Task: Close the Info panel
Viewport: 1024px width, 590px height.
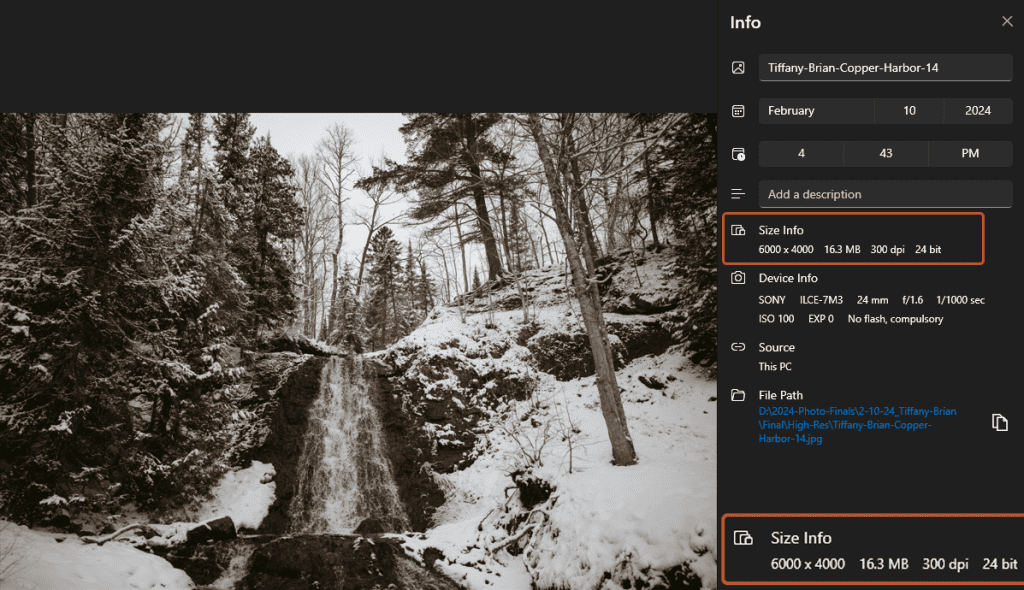Action: [1007, 22]
